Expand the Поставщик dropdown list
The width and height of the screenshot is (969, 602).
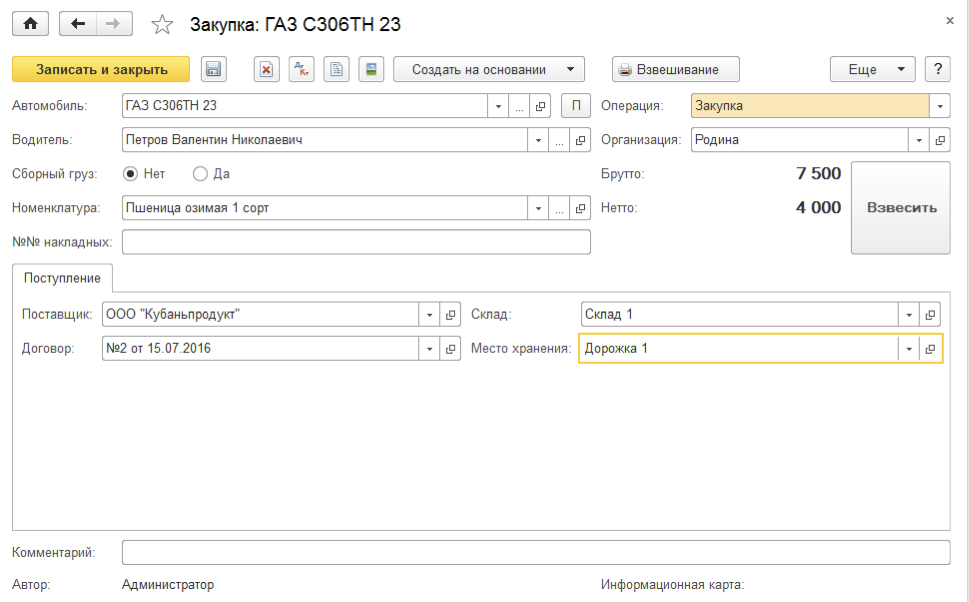point(429,315)
